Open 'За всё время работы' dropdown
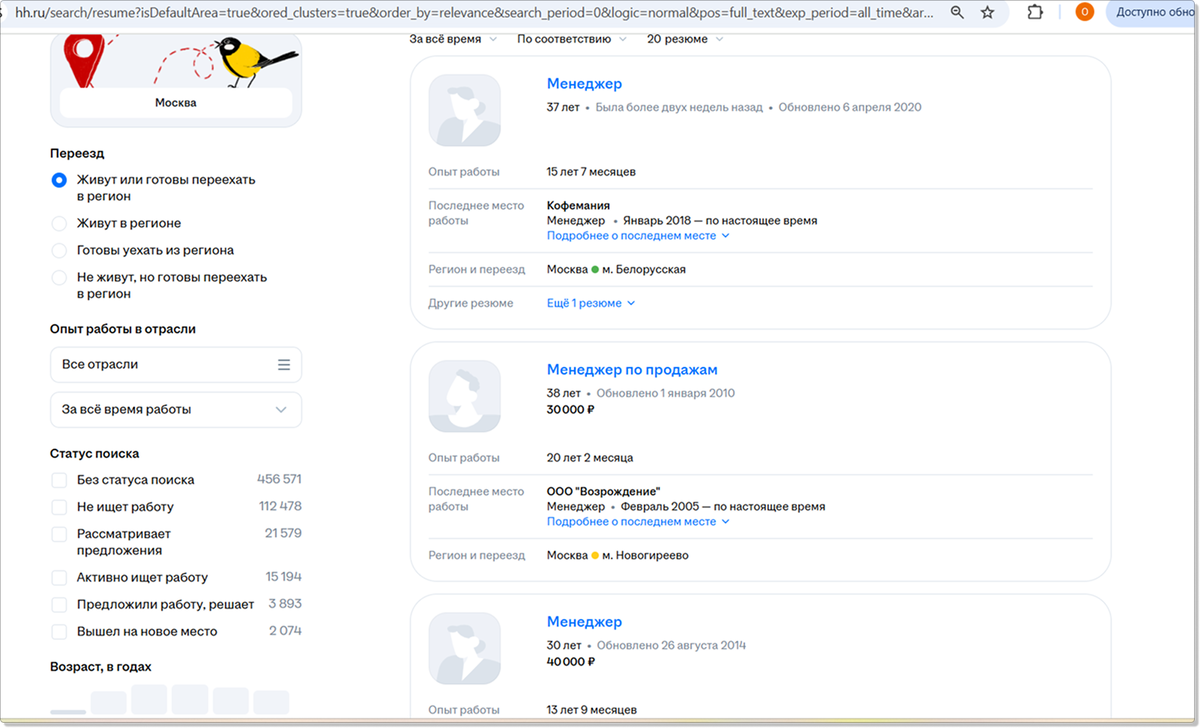Screen dimensions: 1200x728 click(x=176, y=409)
